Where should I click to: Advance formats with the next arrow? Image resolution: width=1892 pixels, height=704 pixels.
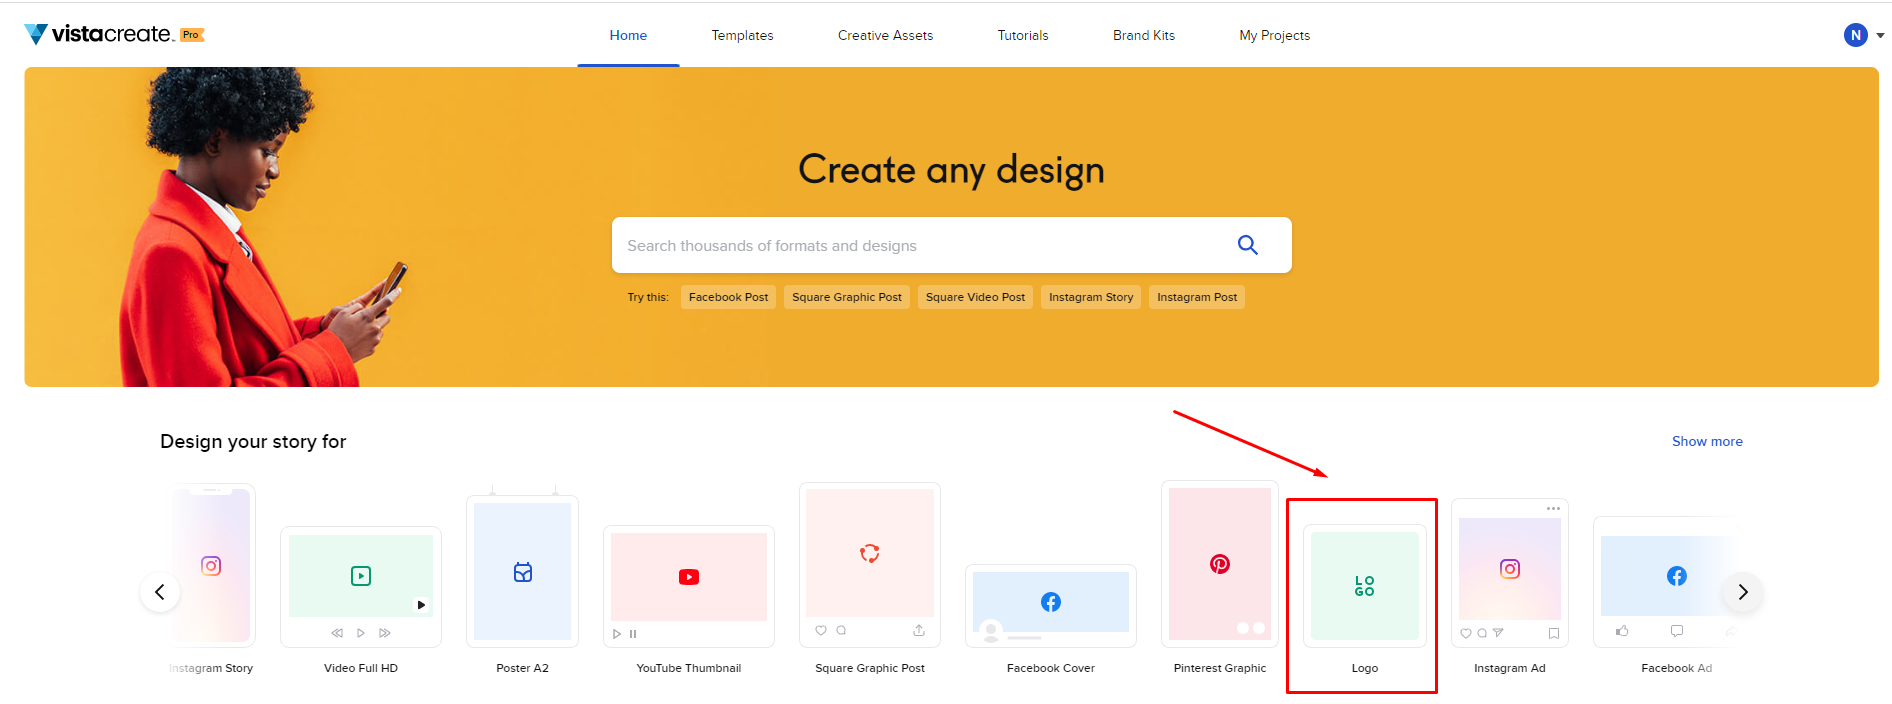point(1743,592)
